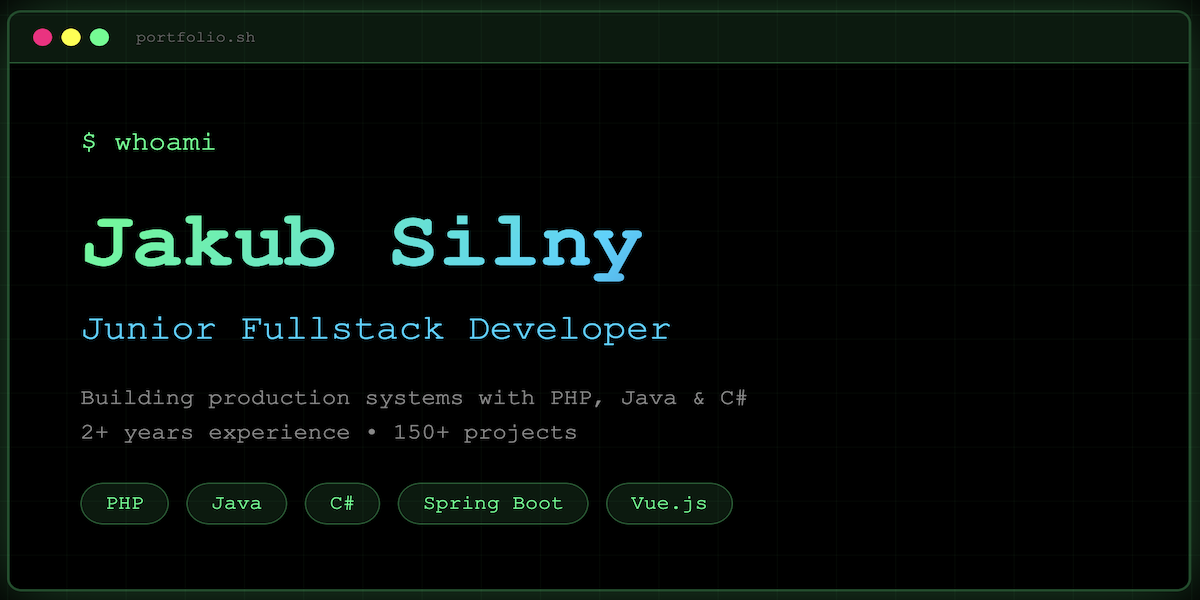1200x600 pixels.
Task: Click the green maximize dot
Action: (x=99, y=37)
